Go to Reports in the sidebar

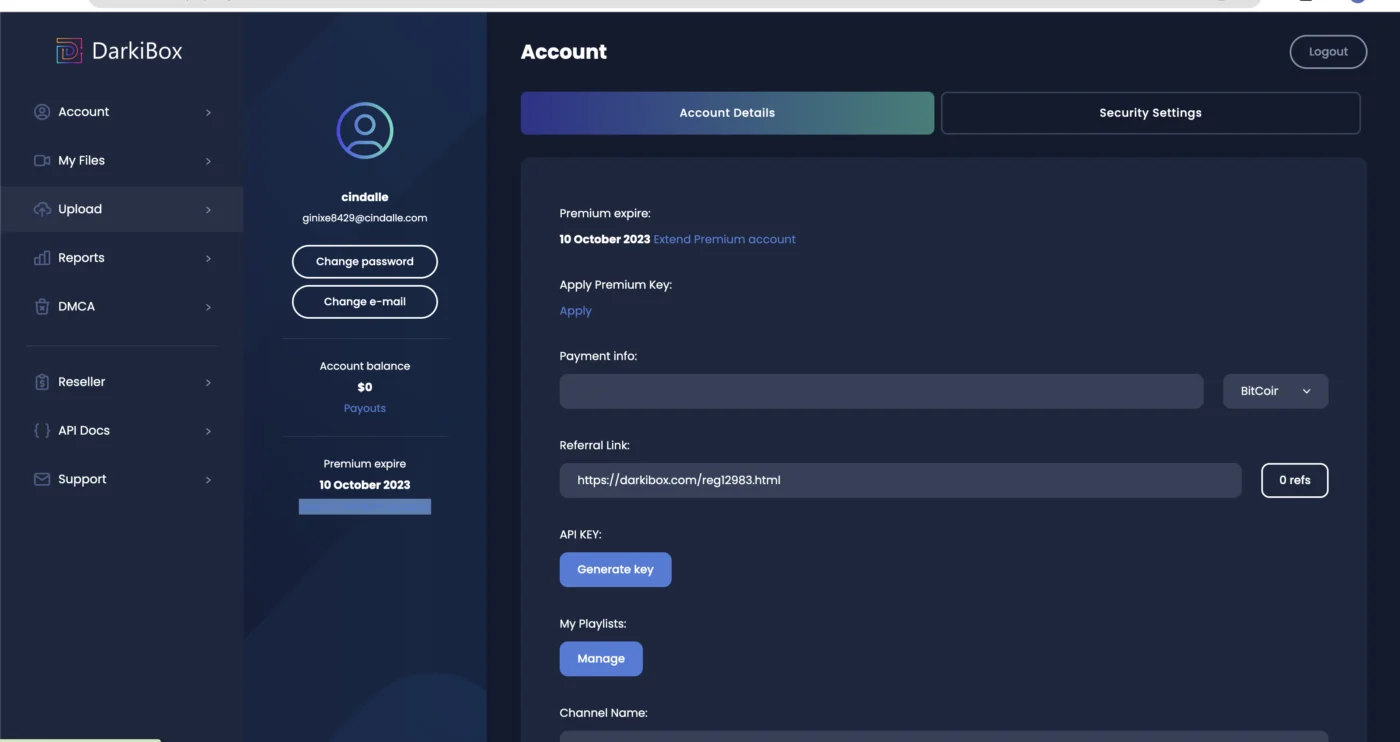pyautogui.click(x=122, y=258)
